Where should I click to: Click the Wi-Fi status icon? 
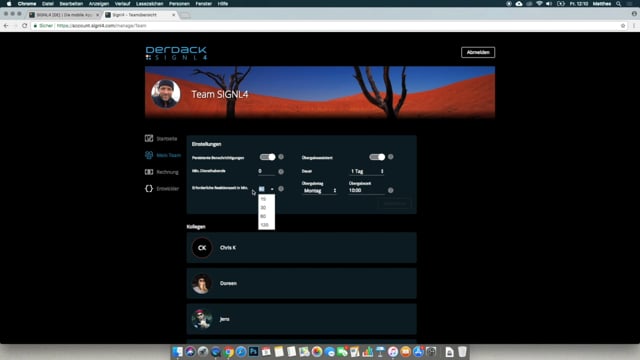(539, 4)
